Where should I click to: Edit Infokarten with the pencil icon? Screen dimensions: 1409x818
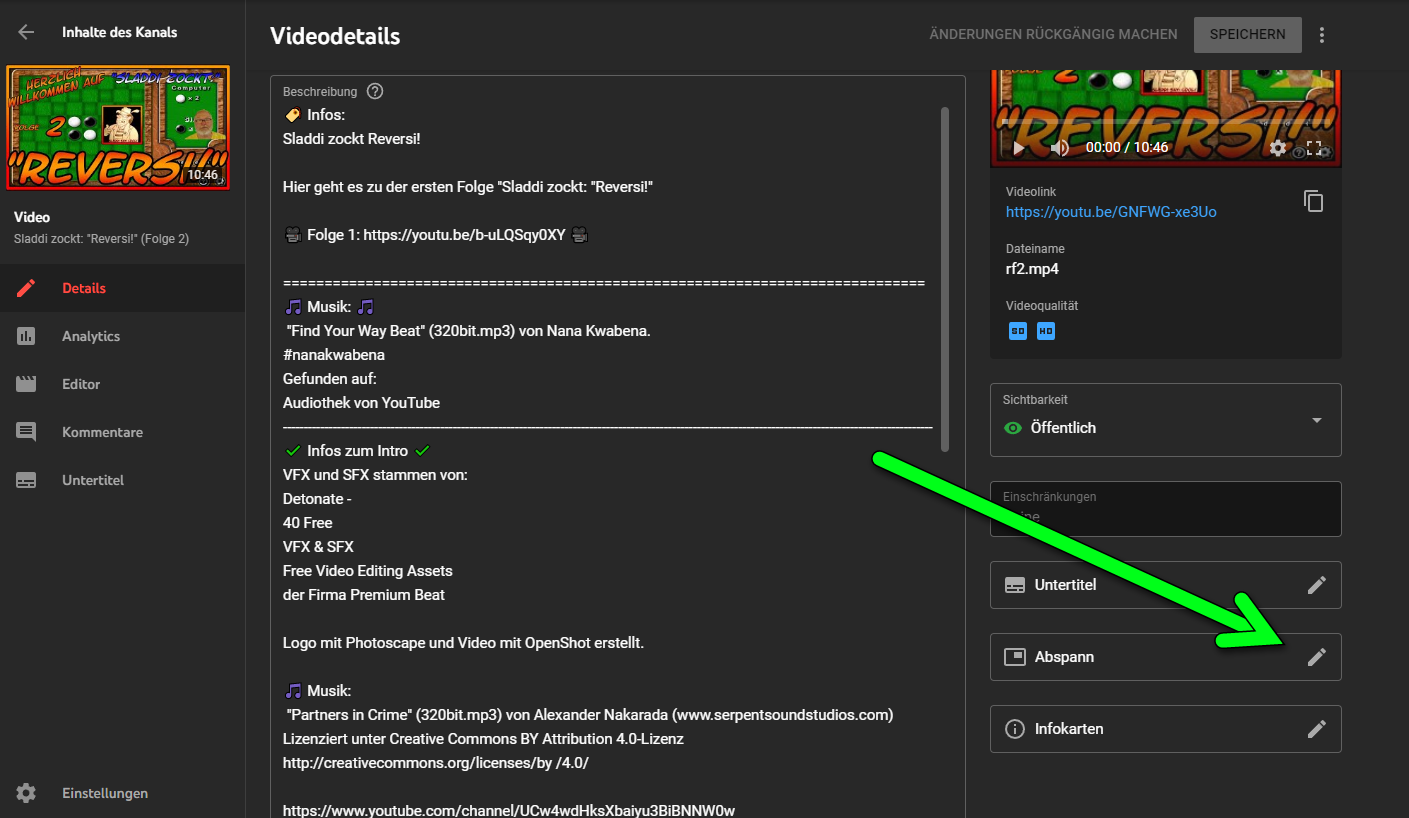pyautogui.click(x=1317, y=729)
